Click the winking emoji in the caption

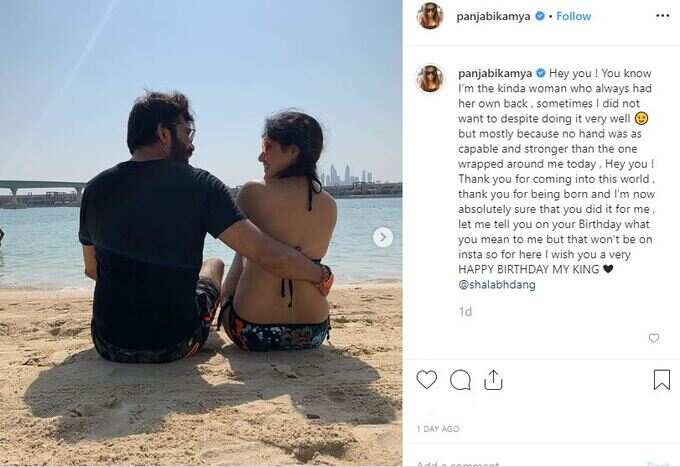pyautogui.click(x=641, y=118)
